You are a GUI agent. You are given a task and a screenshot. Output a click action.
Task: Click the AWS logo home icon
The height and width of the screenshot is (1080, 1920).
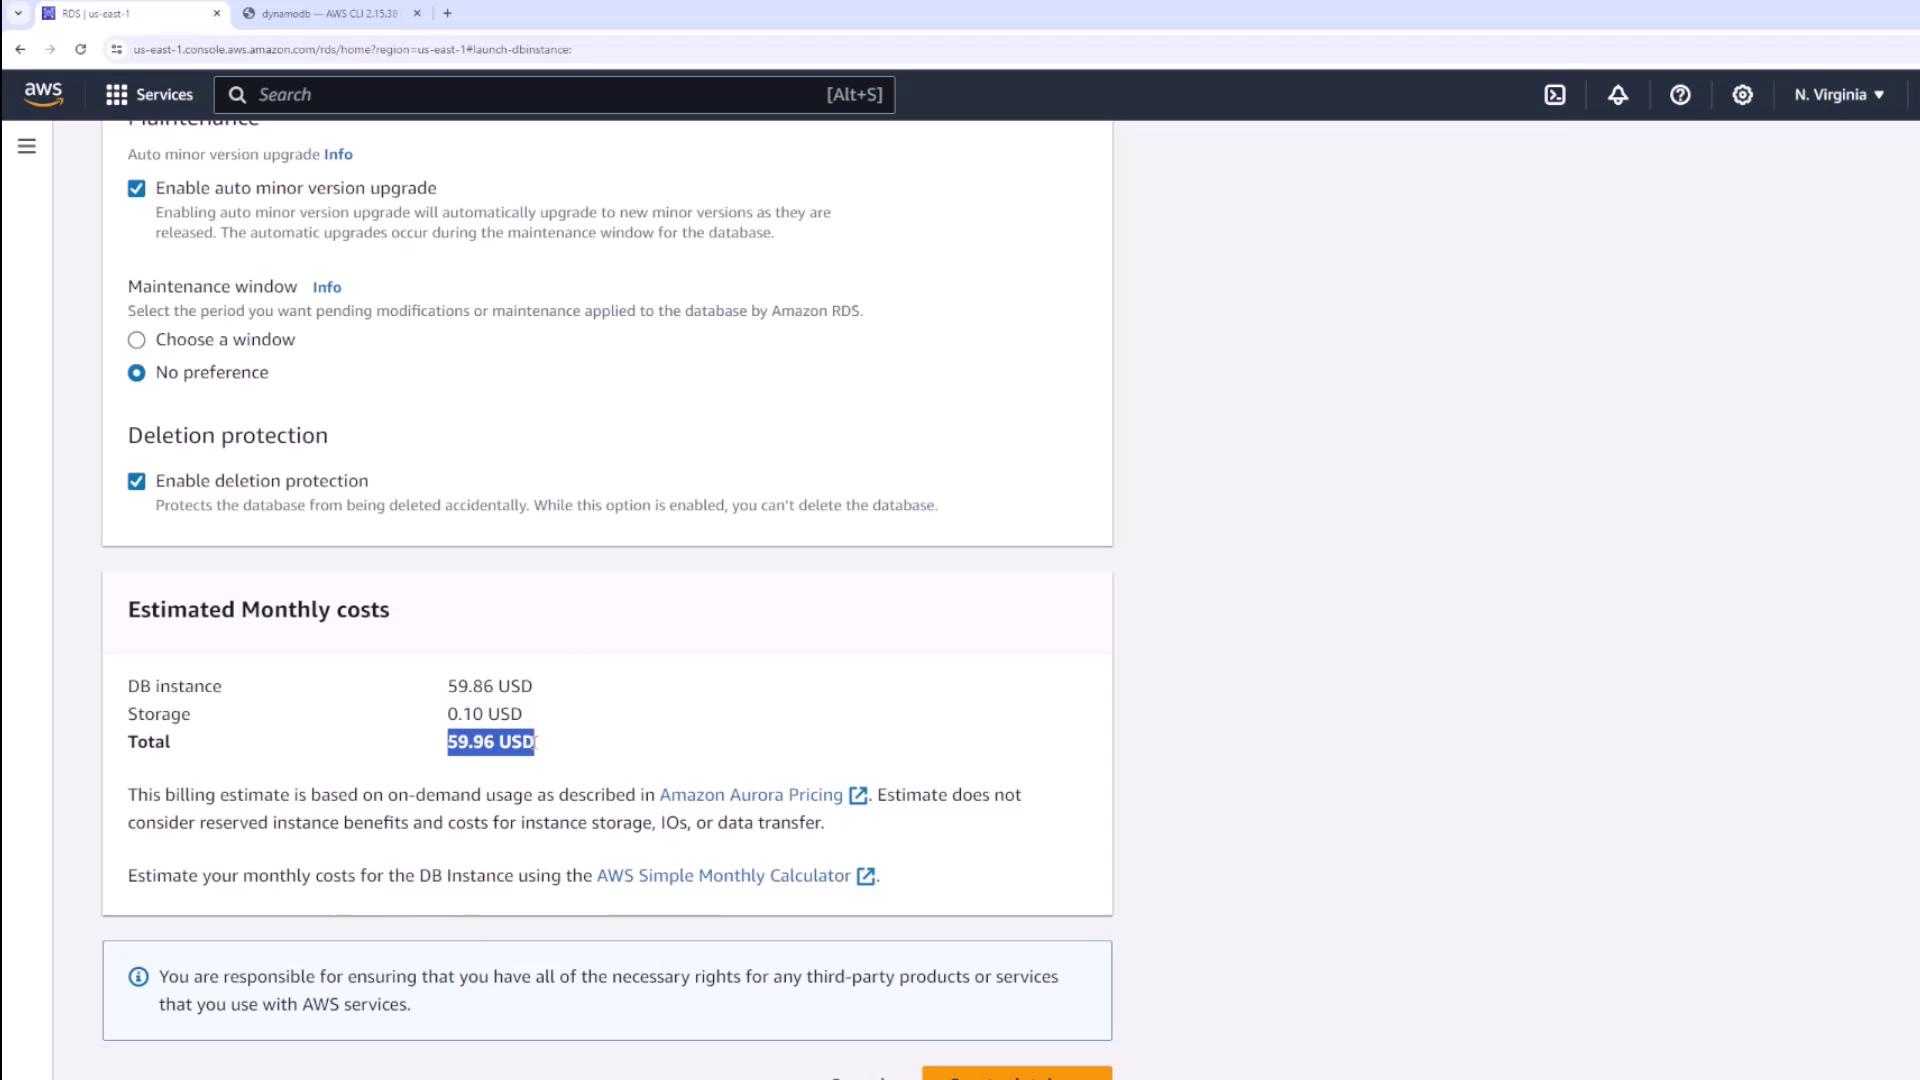point(43,94)
